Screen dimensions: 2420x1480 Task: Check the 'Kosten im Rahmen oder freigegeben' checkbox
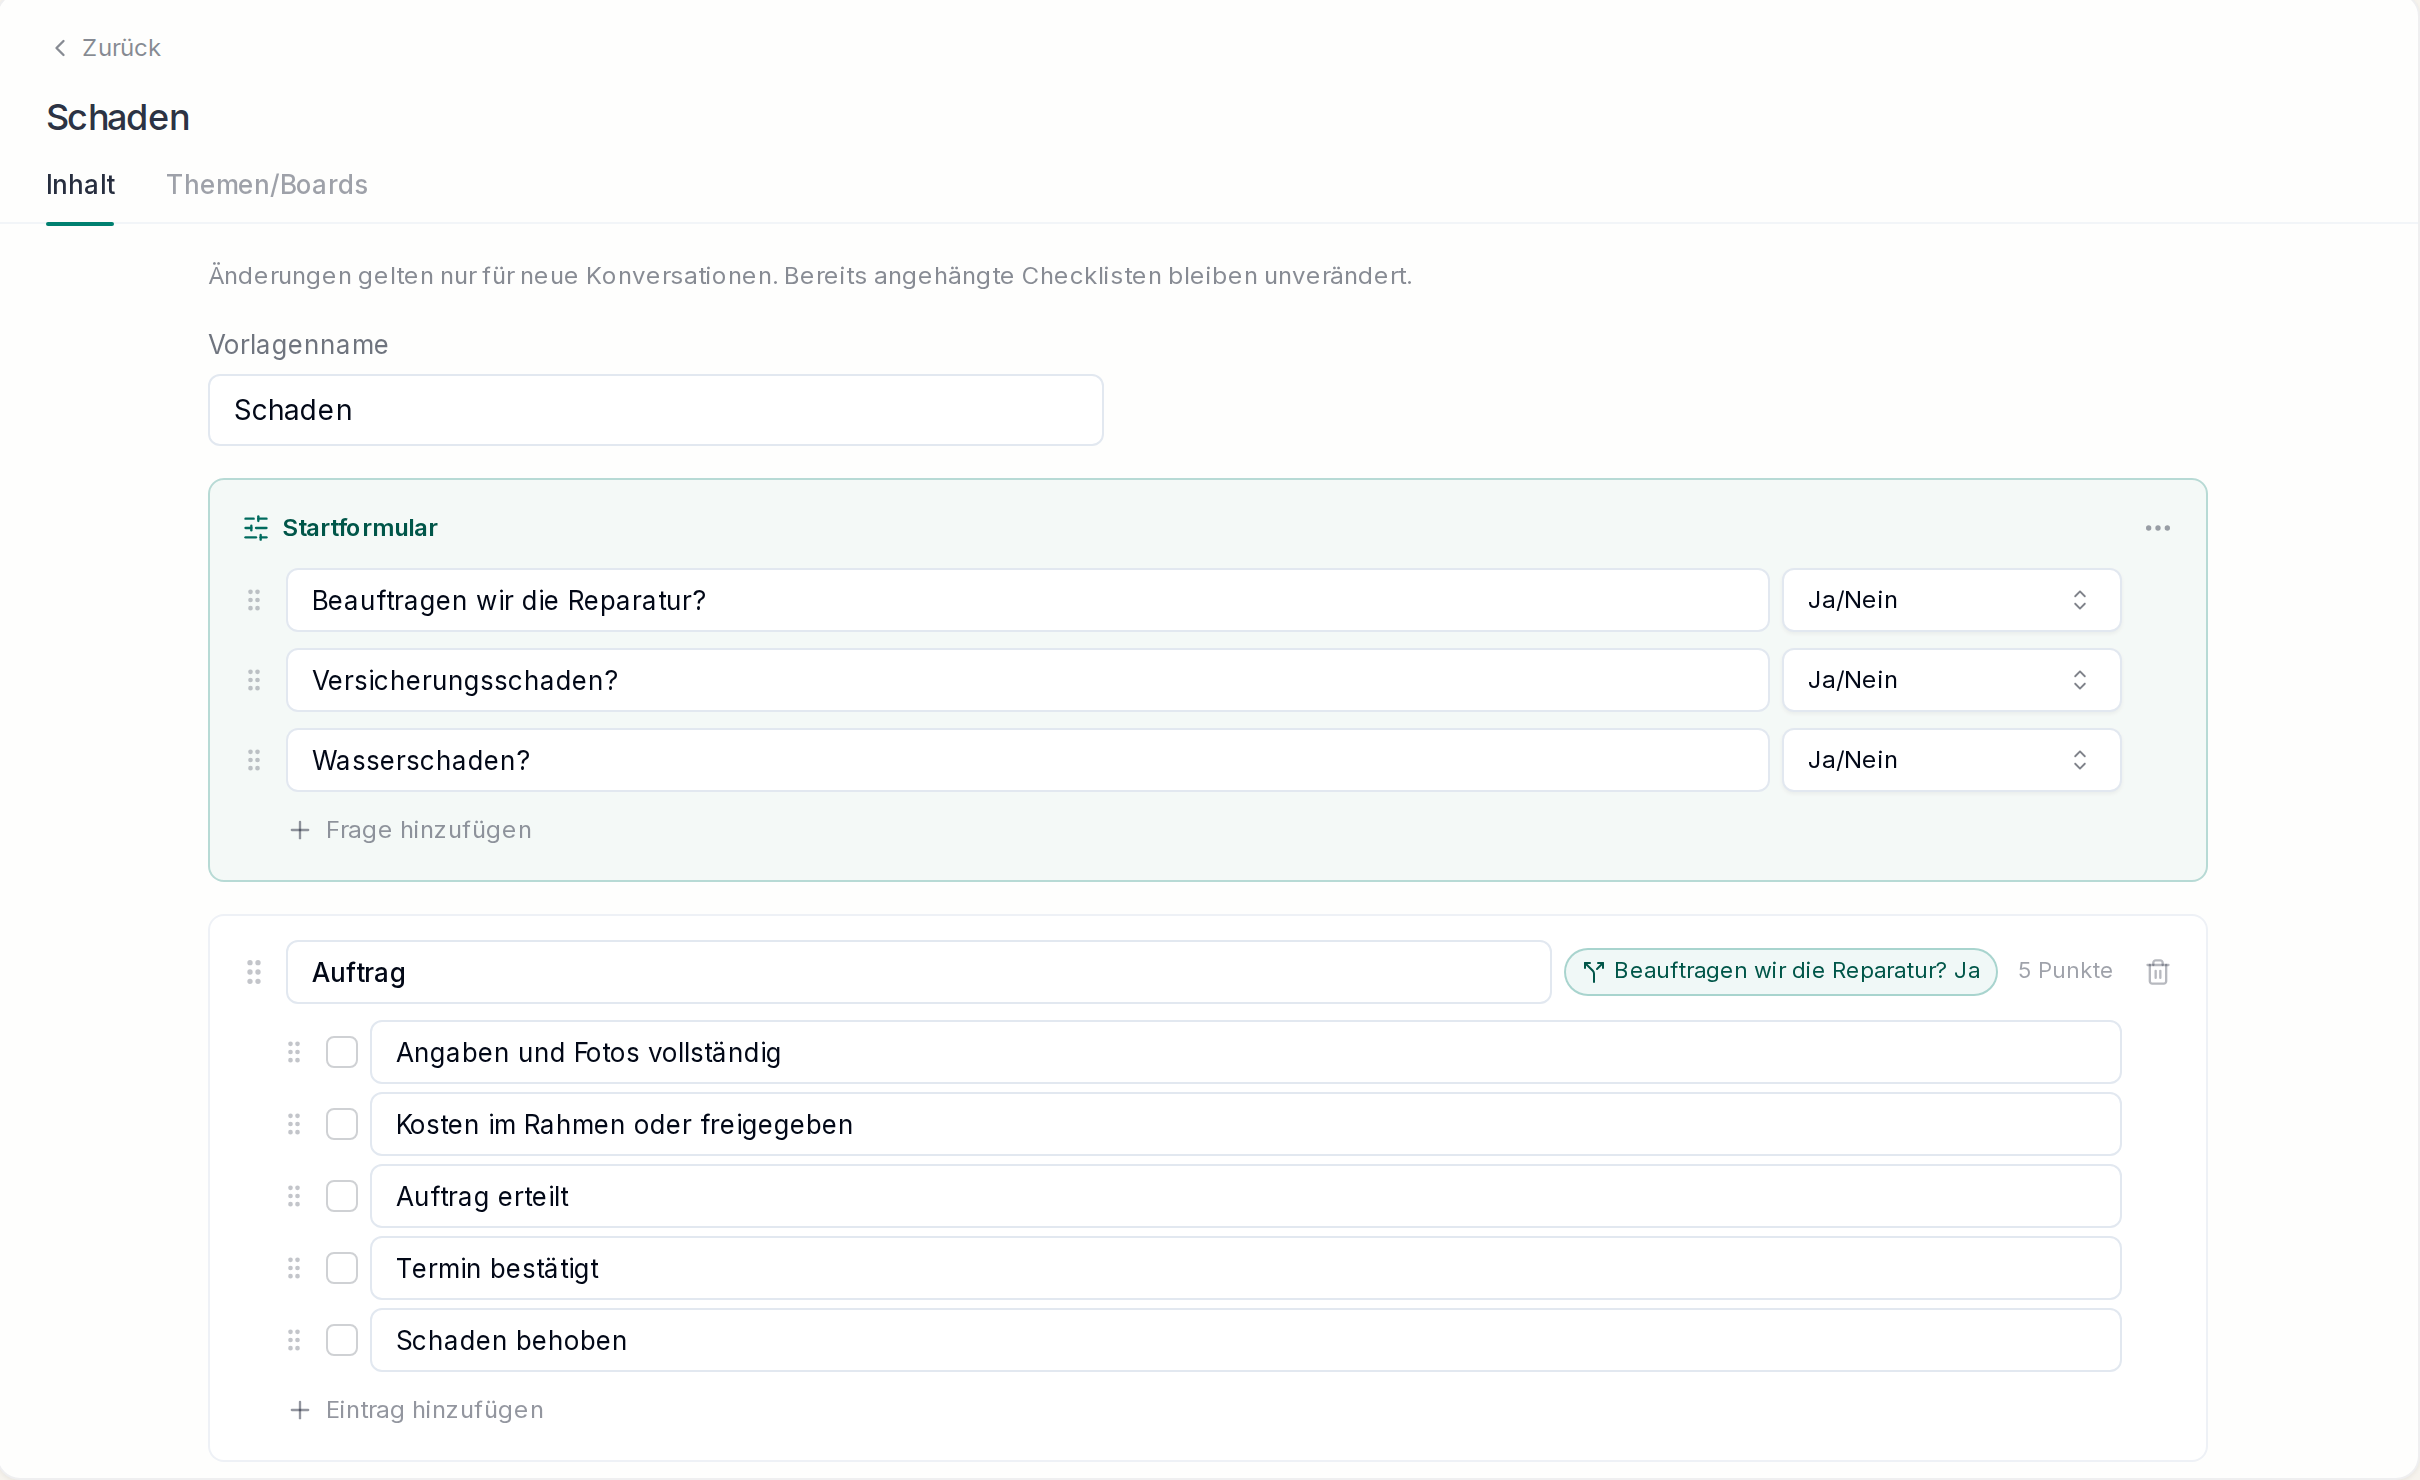click(342, 1124)
